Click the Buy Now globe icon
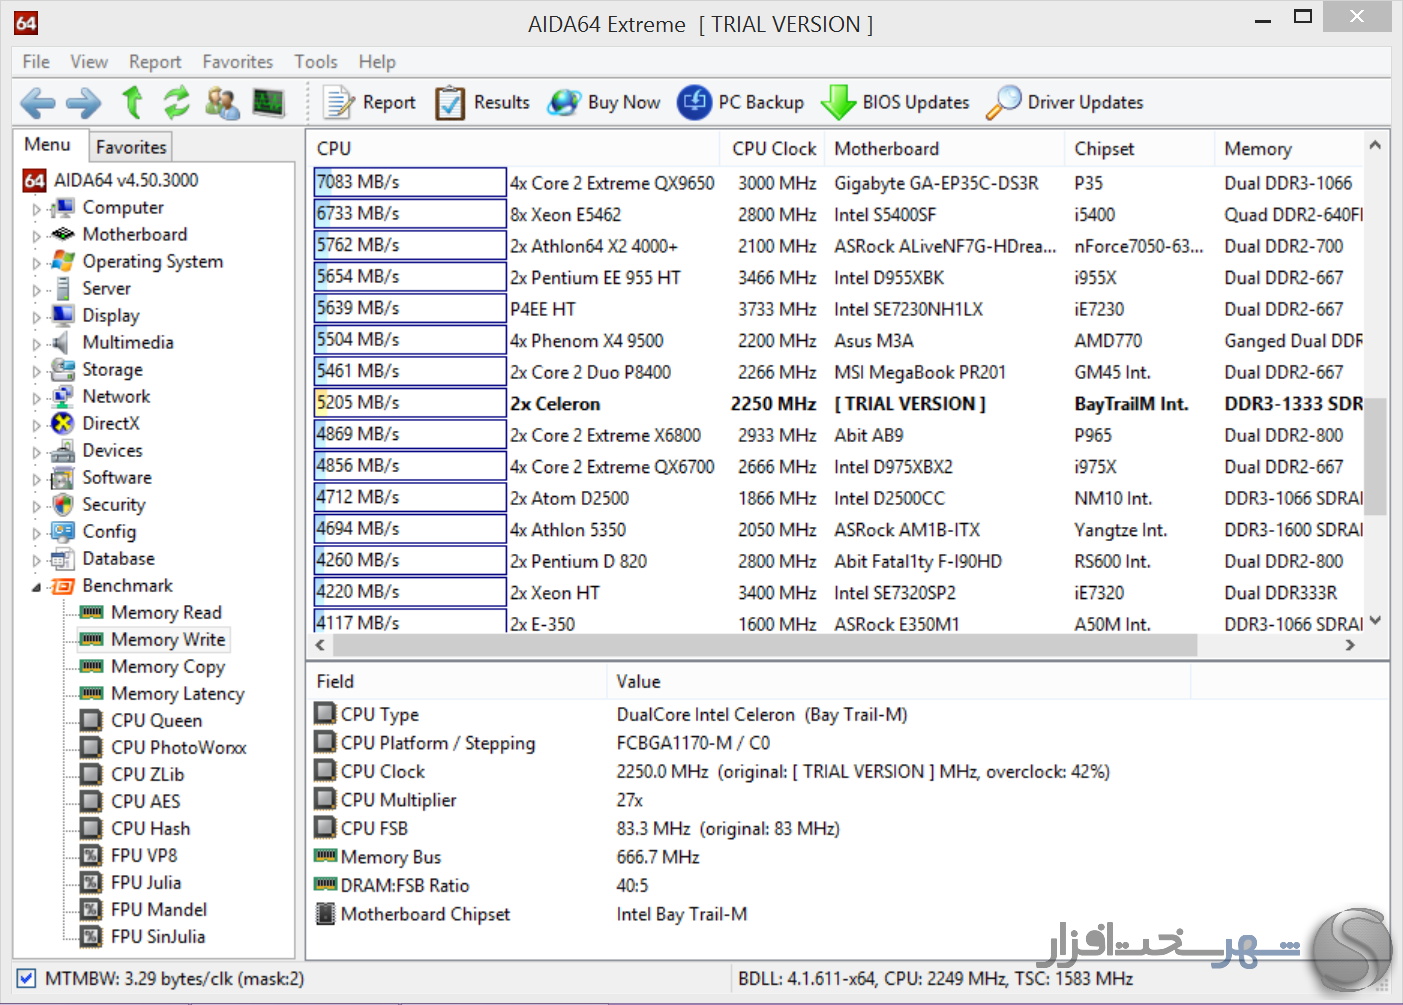The image size is (1403, 1005). 564,102
